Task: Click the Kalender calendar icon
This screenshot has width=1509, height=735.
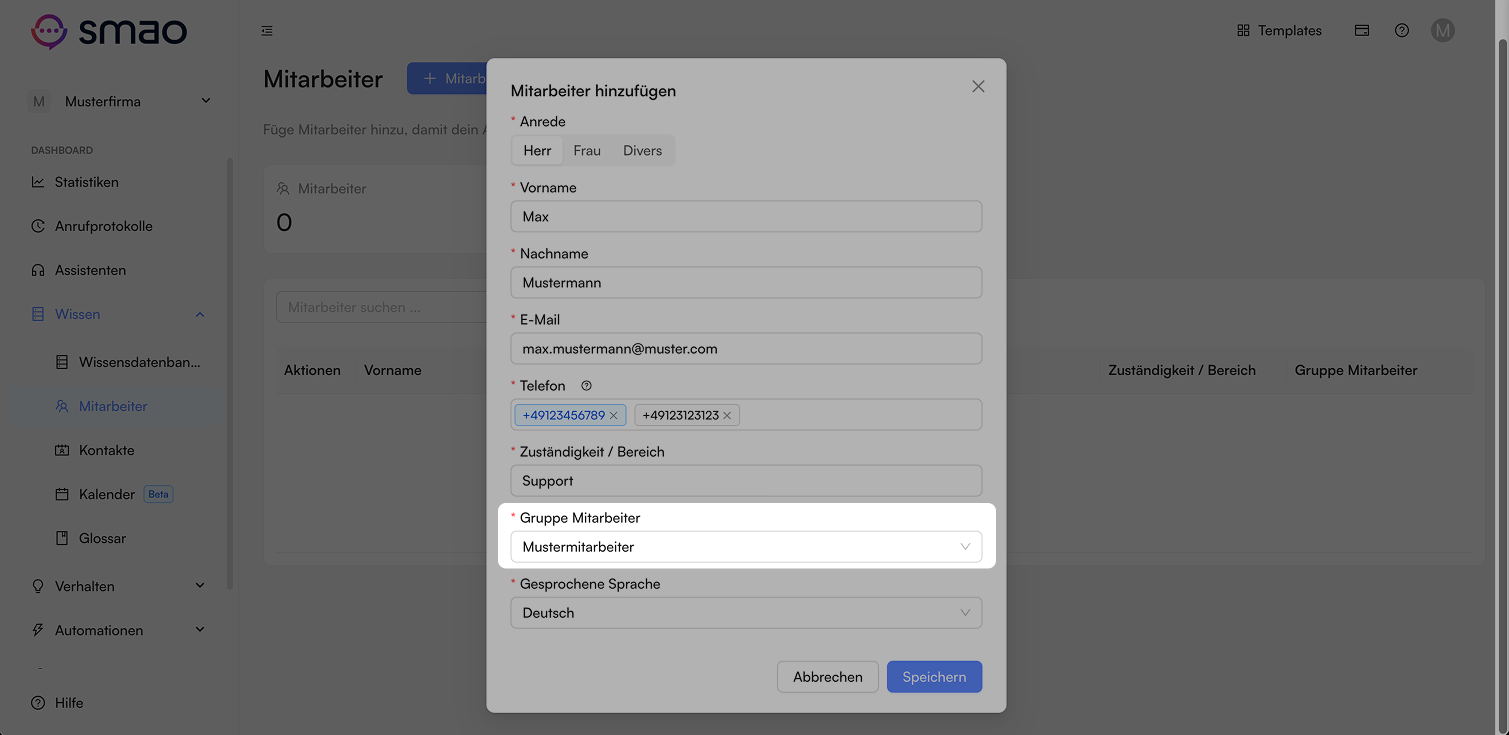Action: point(62,494)
